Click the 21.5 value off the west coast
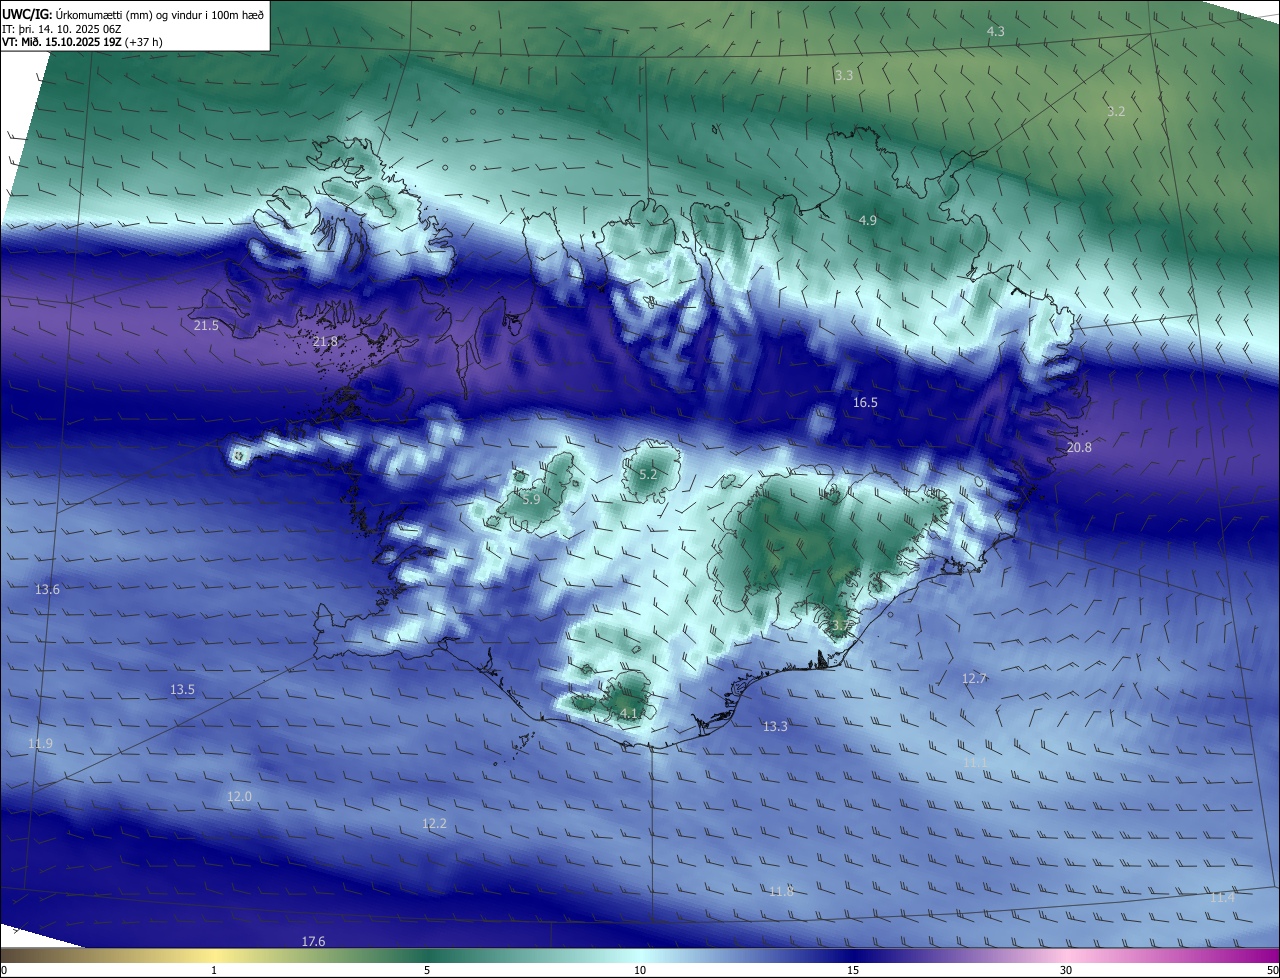This screenshot has height=978, width=1280. [206, 325]
